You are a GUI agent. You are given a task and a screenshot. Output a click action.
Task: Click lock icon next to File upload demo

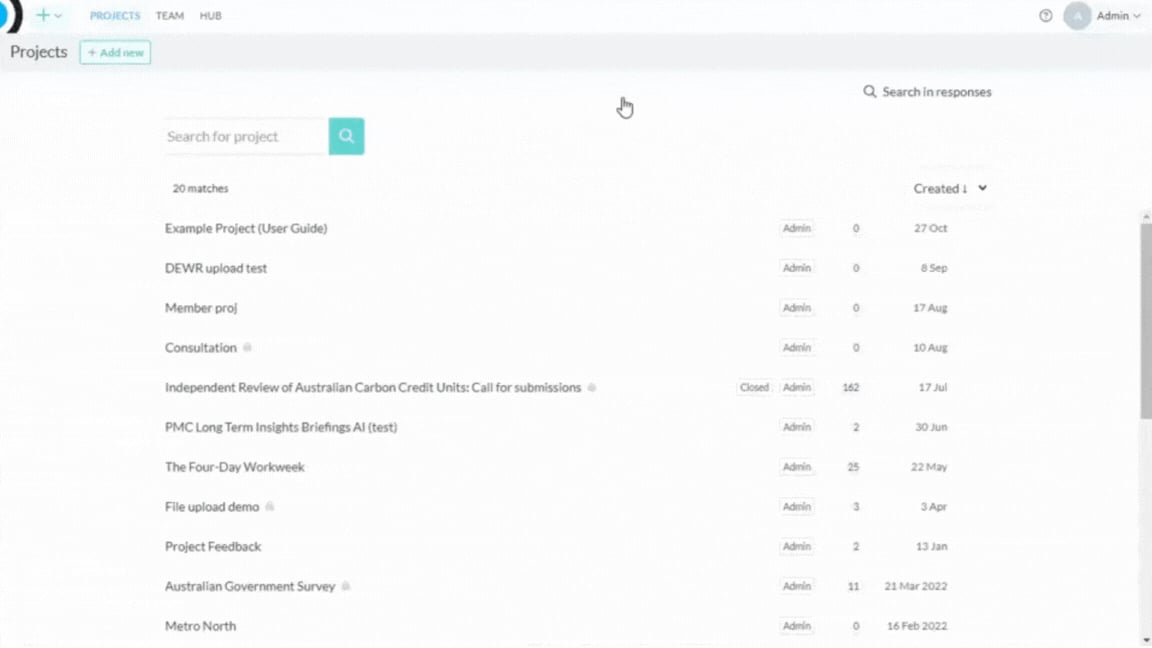click(270, 506)
